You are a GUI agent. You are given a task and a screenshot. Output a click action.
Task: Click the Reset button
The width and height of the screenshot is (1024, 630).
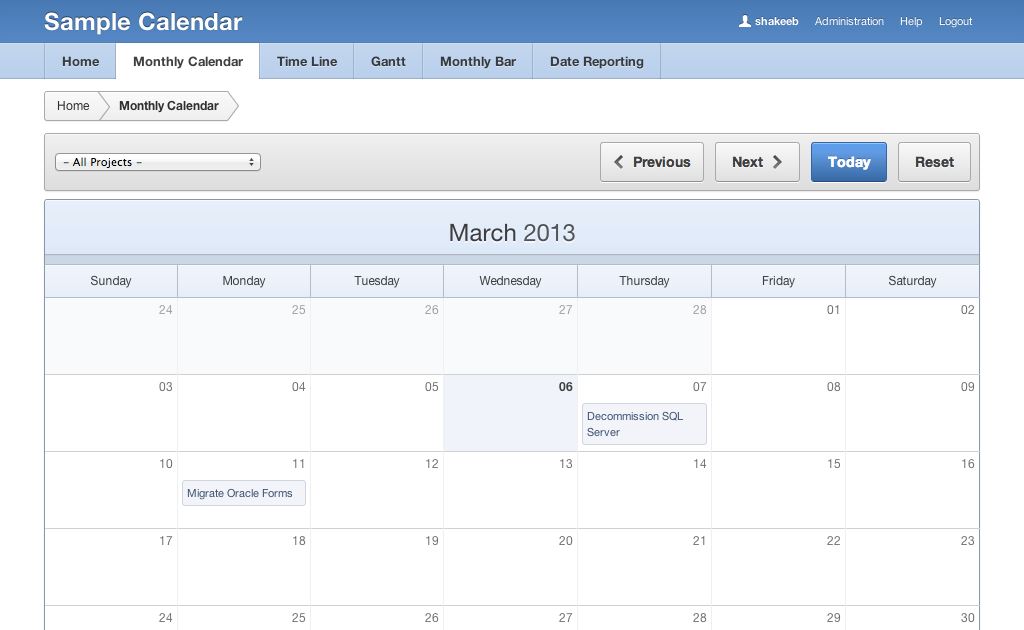pyautogui.click(x=934, y=162)
